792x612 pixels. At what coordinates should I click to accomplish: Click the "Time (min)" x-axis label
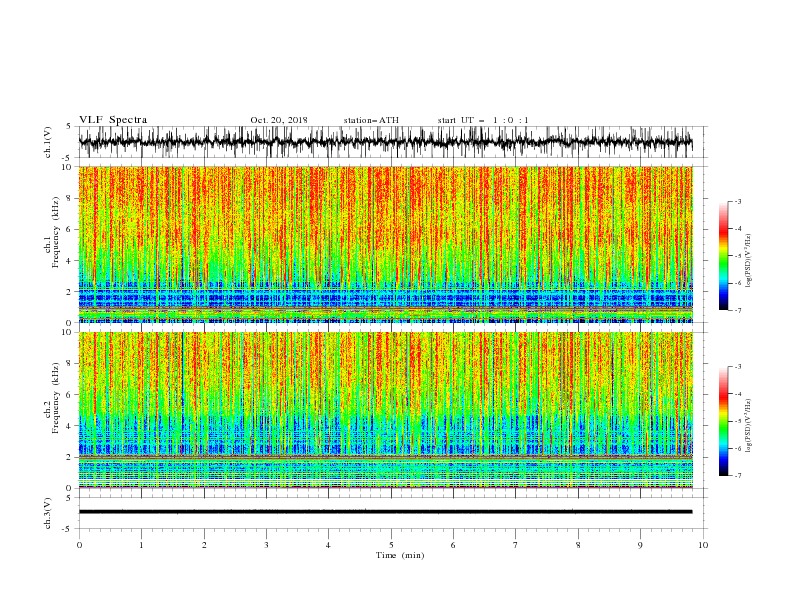tap(400, 555)
